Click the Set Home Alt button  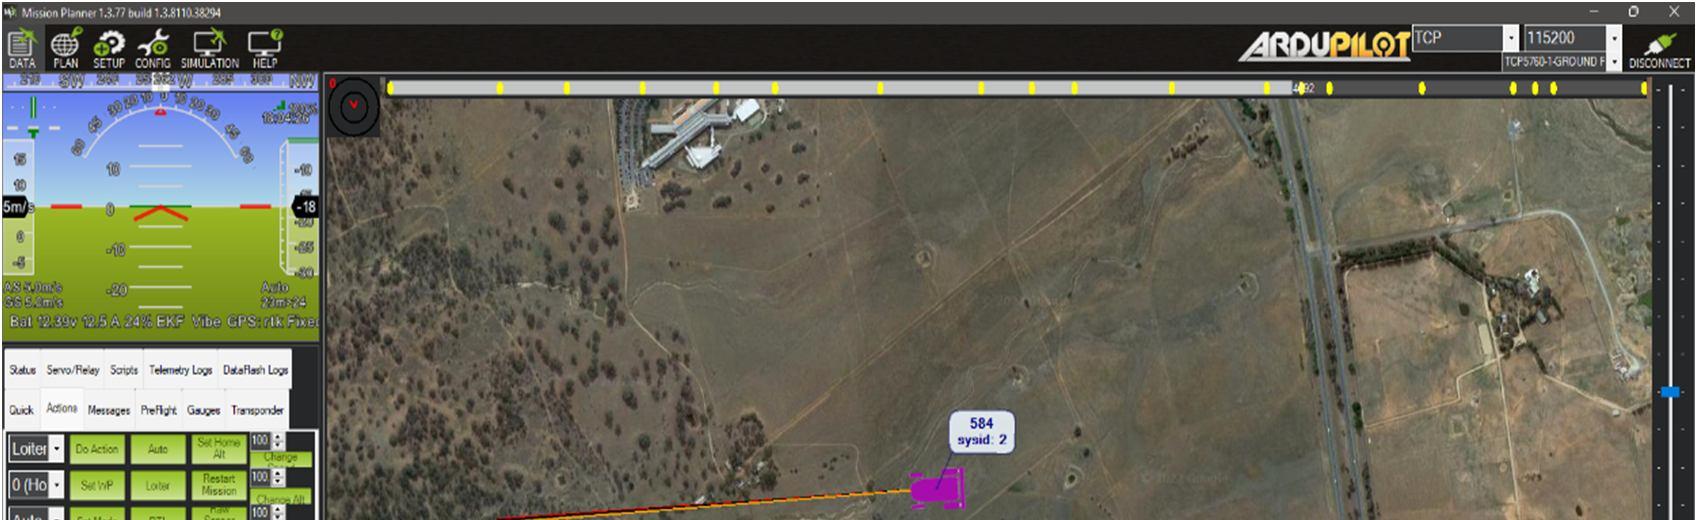(219, 448)
